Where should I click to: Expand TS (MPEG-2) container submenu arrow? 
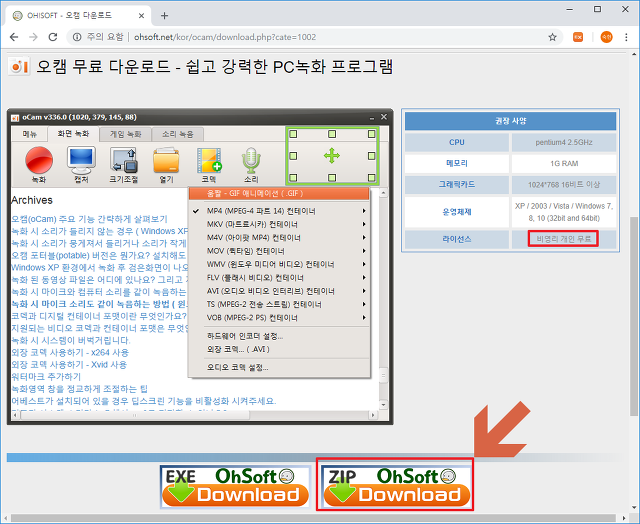pyautogui.click(x=364, y=304)
